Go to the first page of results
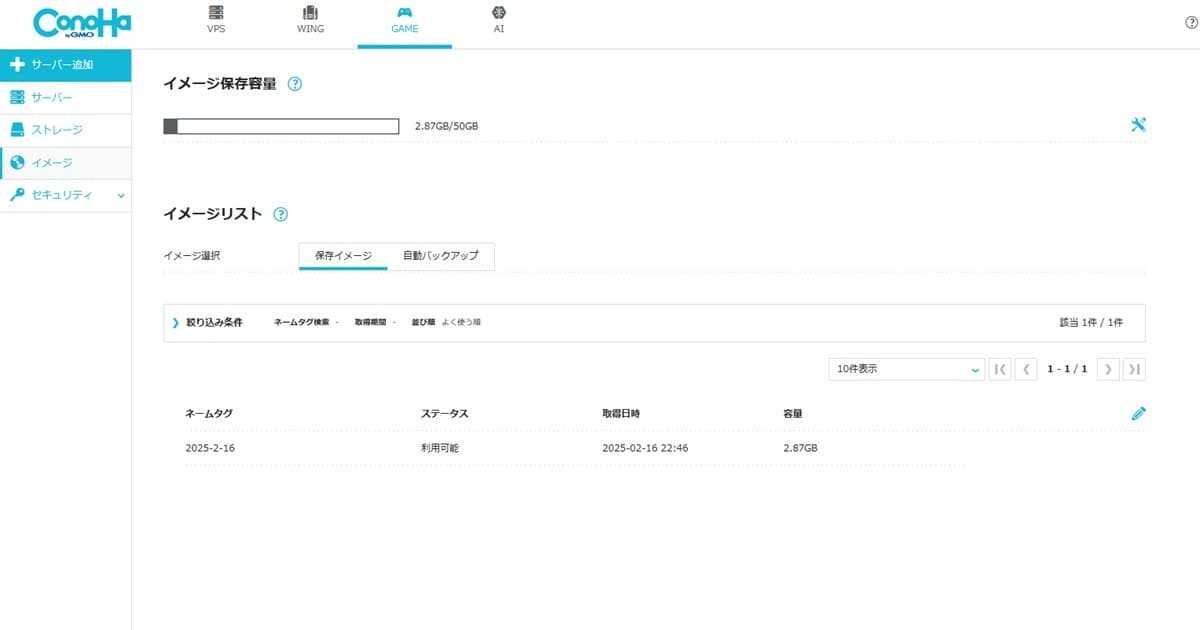The image size is (1200, 630). click(x=999, y=369)
